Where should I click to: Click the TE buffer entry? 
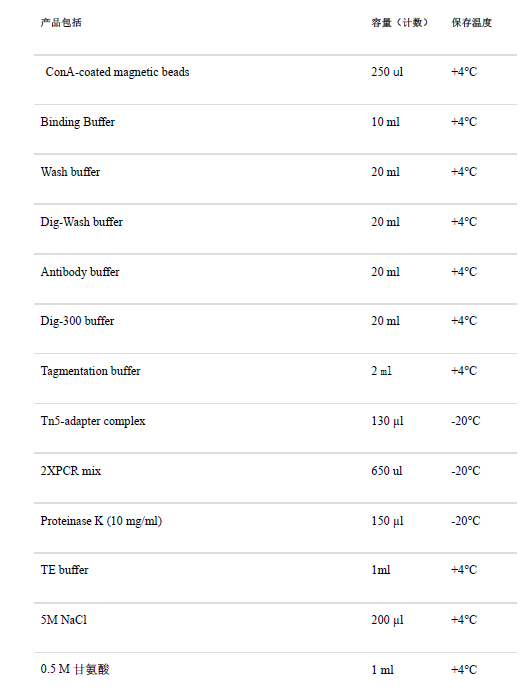pos(65,570)
